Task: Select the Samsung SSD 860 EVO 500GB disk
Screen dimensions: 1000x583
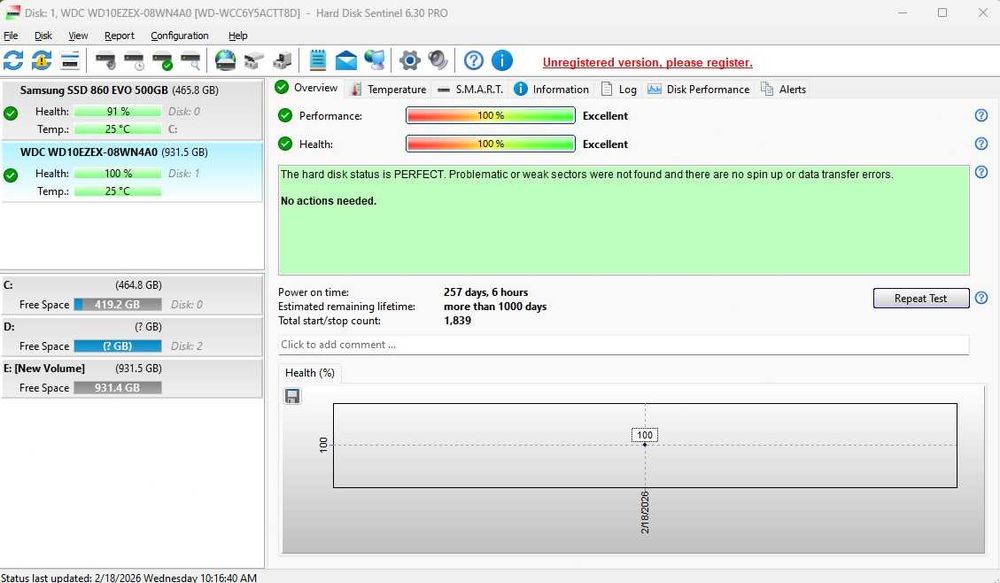Action: tap(131, 109)
